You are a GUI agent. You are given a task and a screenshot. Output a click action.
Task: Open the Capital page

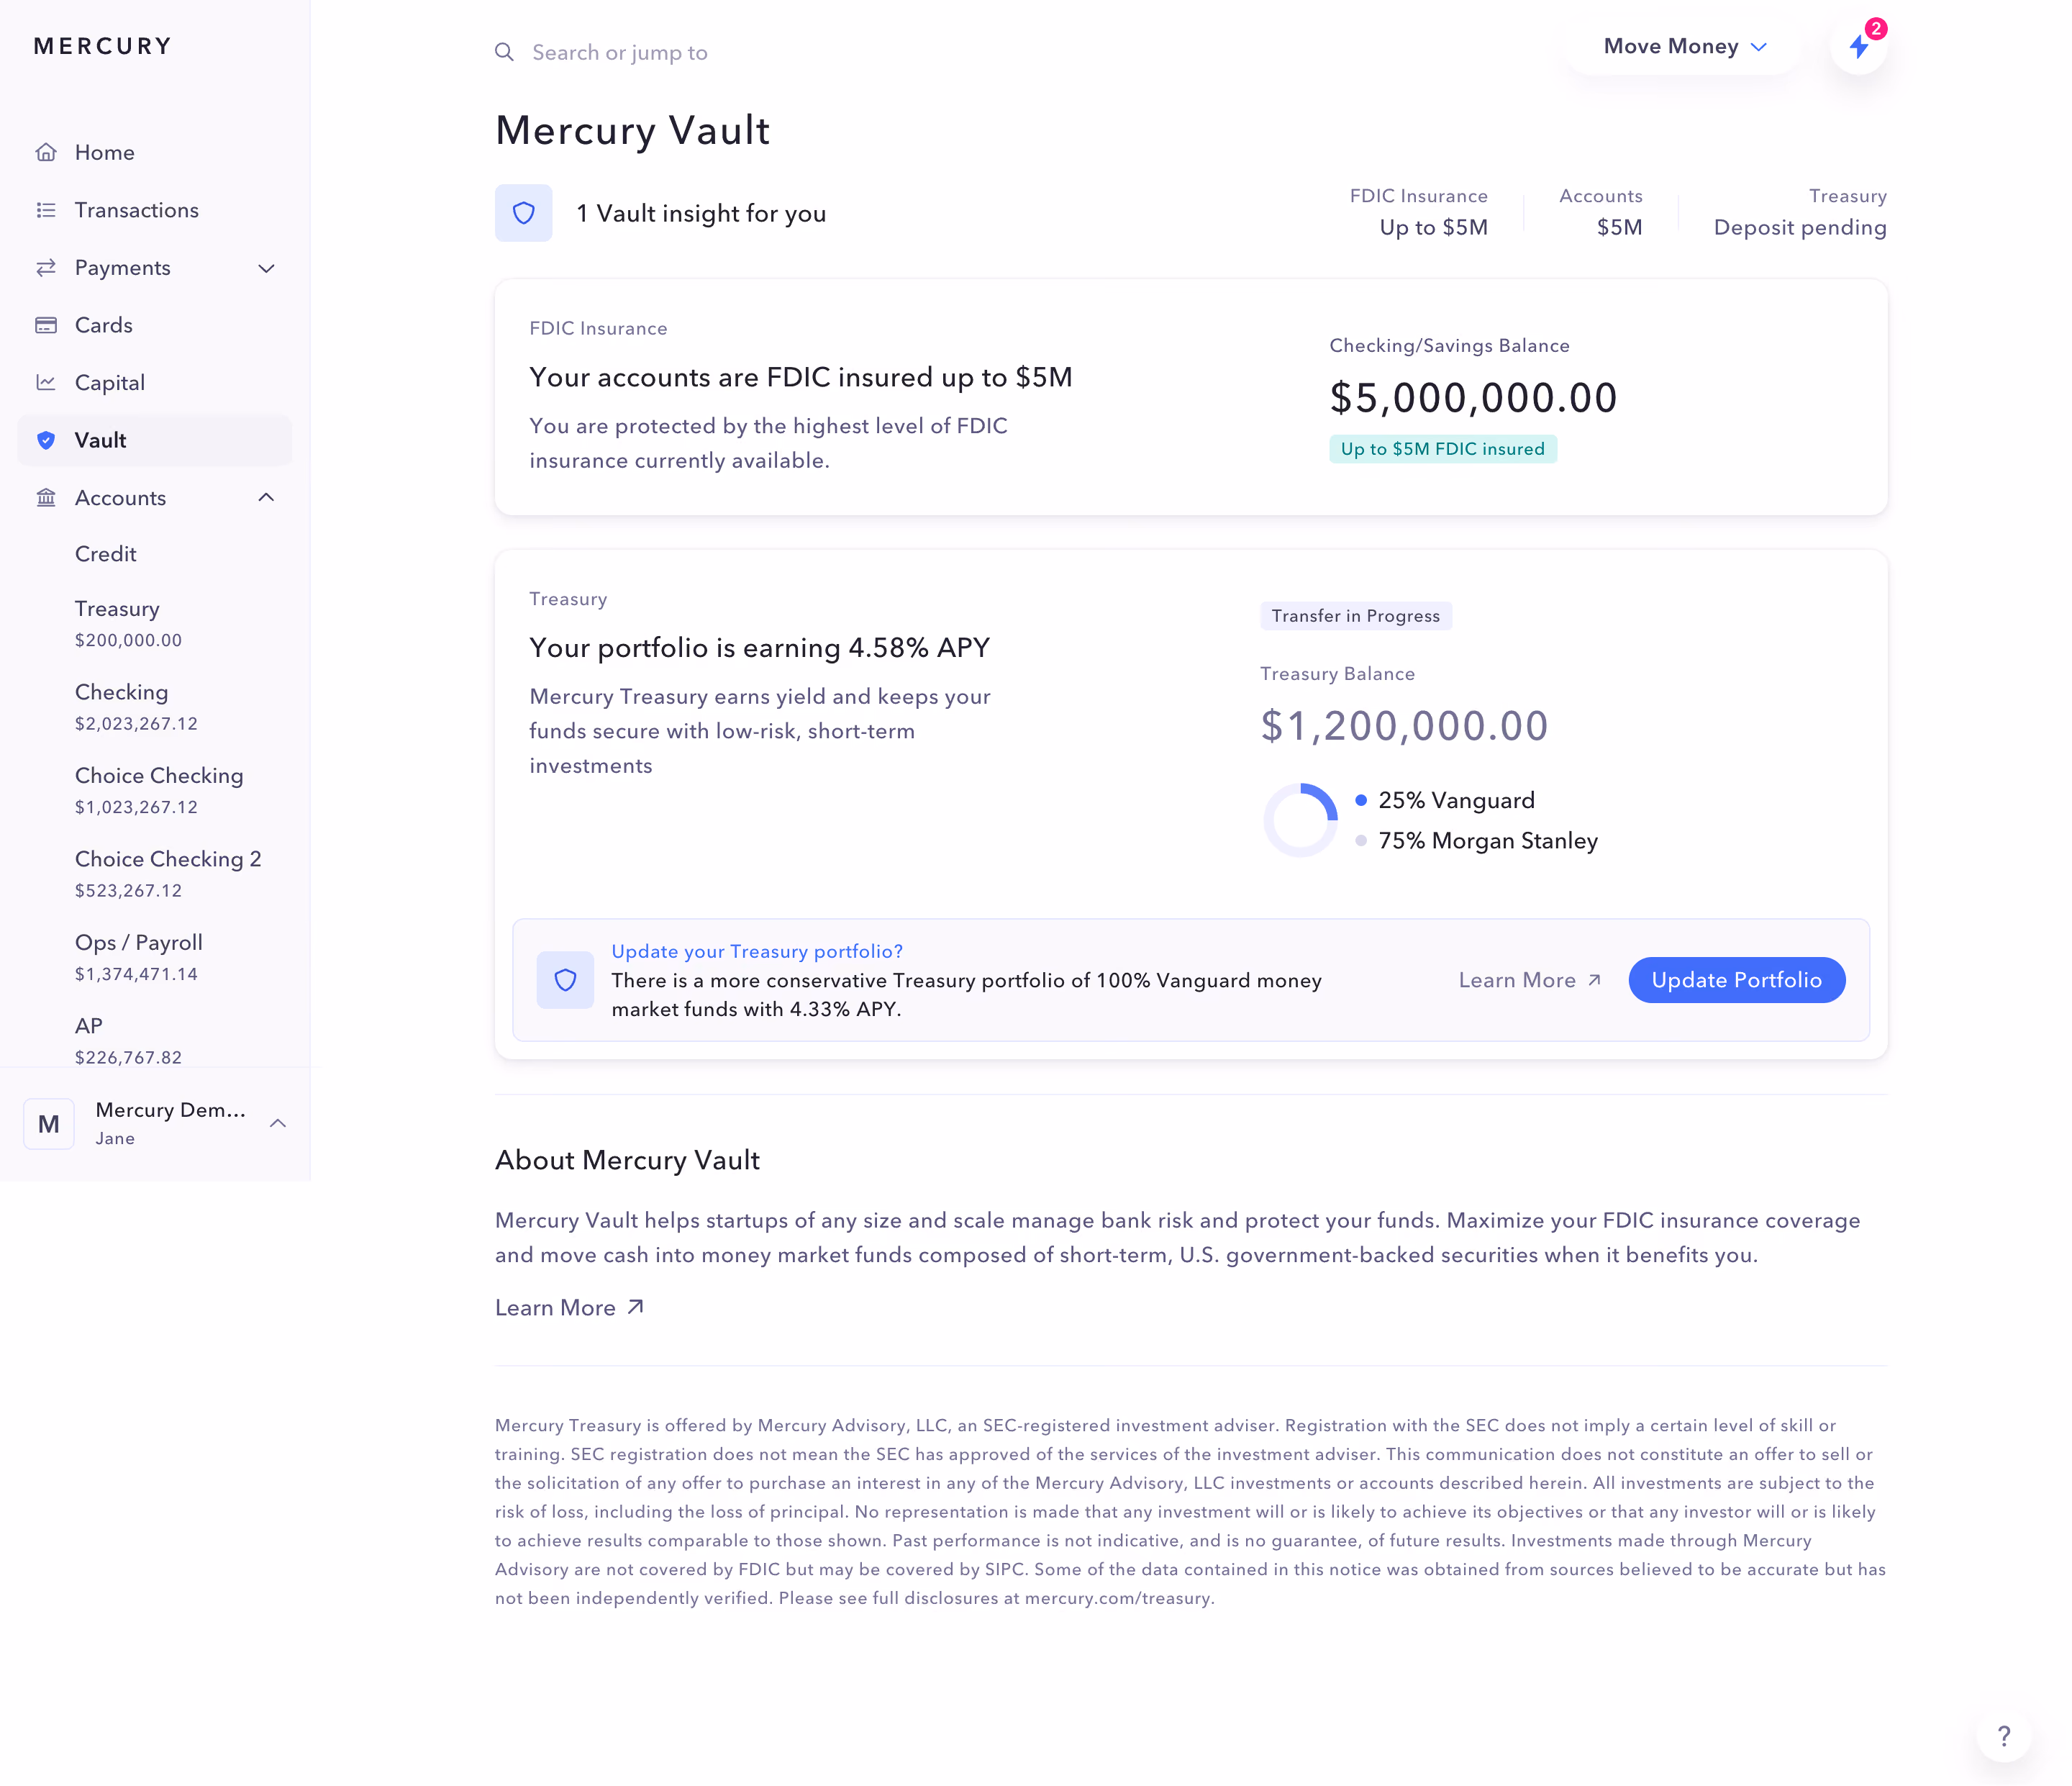pyautogui.click(x=155, y=382)
